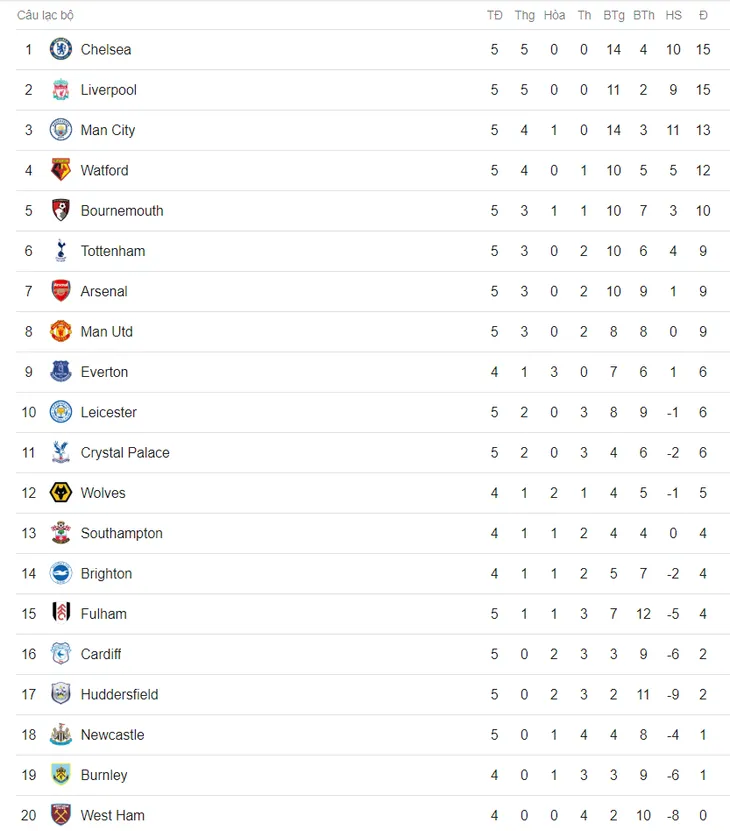Select the Man Utd crest icon
Screen dimensions: 730x831
click(x=61, y=331)
